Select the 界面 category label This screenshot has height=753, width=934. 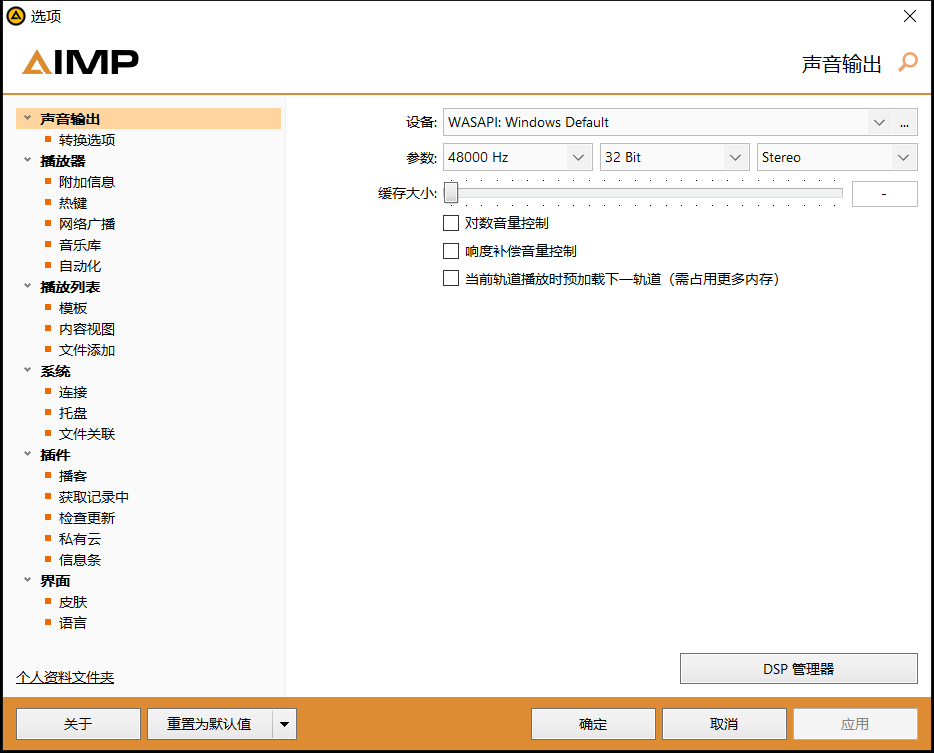tap(55, 581)
